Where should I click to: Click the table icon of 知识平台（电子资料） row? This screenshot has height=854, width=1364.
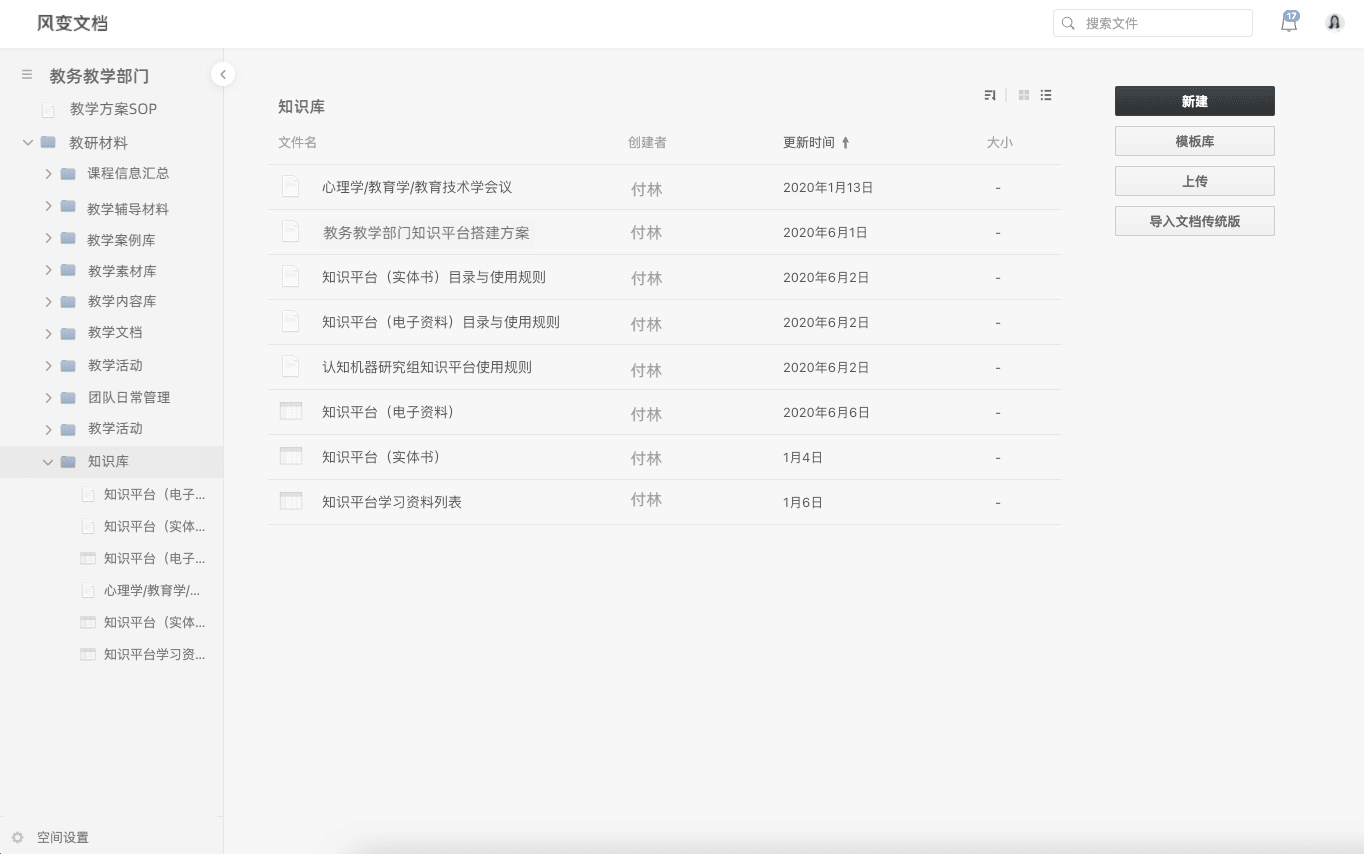point(291,411)
